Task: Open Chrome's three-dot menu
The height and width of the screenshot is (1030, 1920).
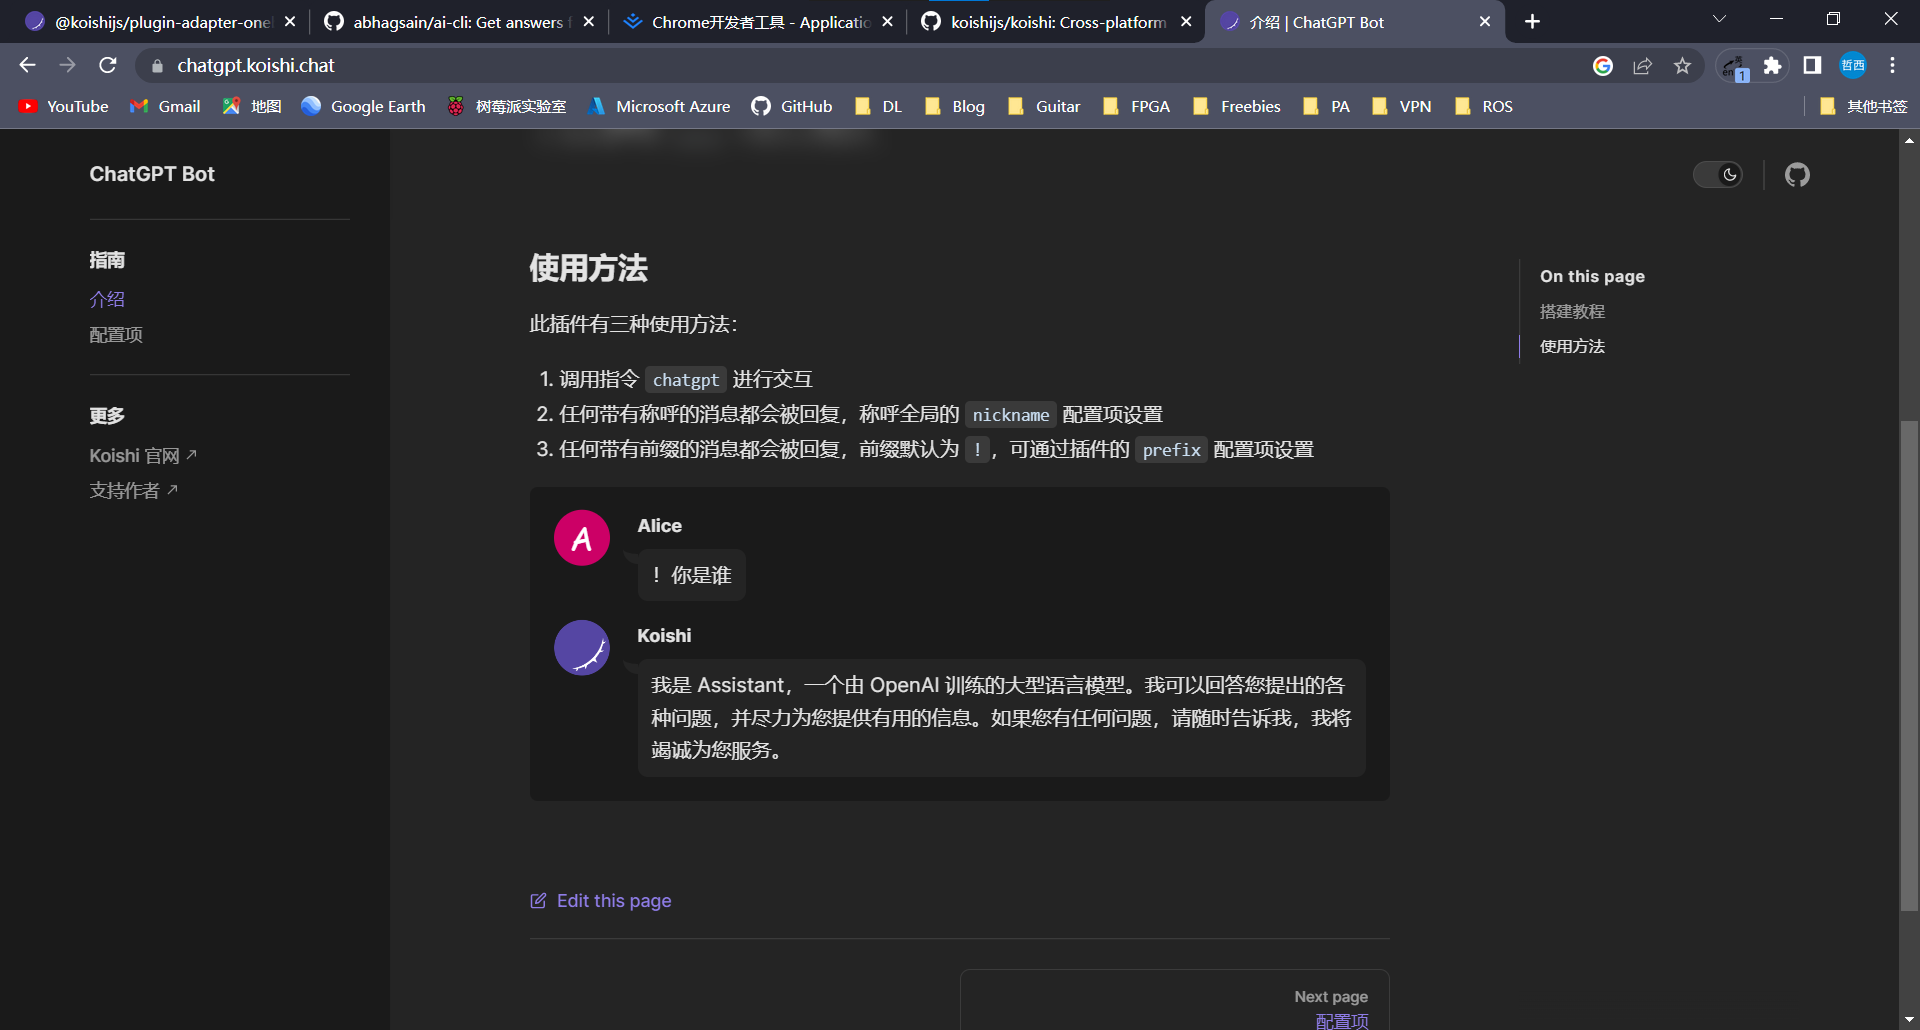Action: 1892,66
